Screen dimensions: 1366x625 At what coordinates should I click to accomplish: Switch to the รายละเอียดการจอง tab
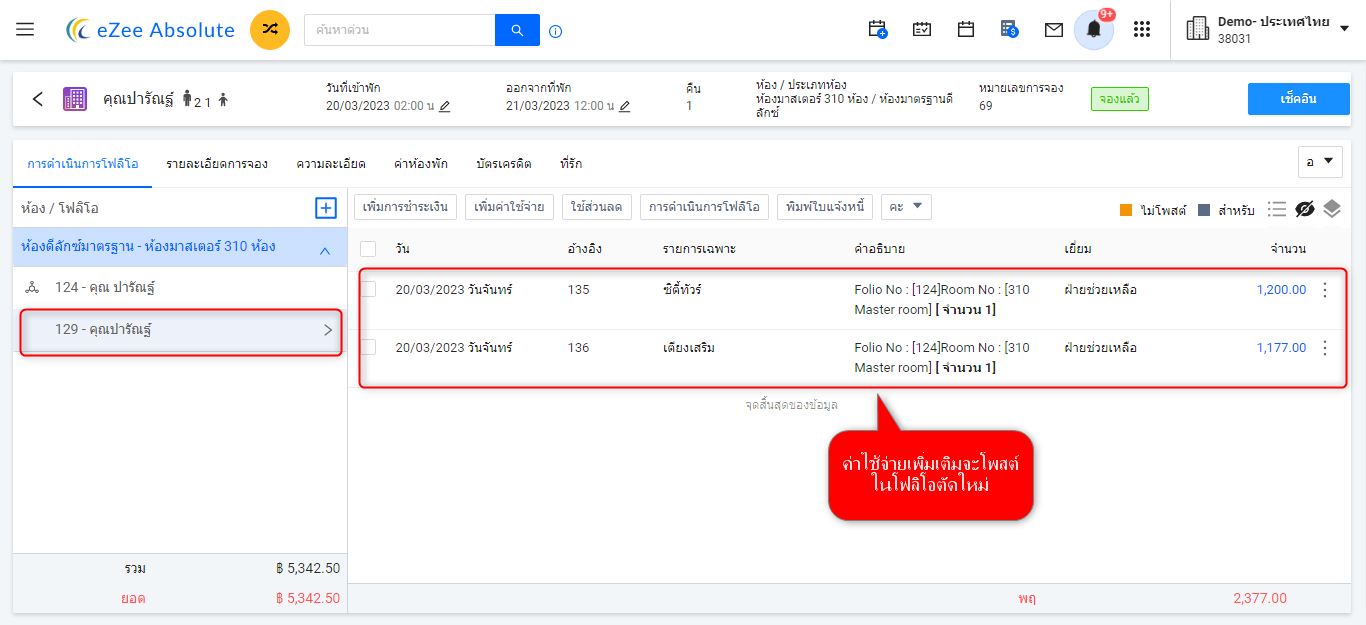coord(217,163)
